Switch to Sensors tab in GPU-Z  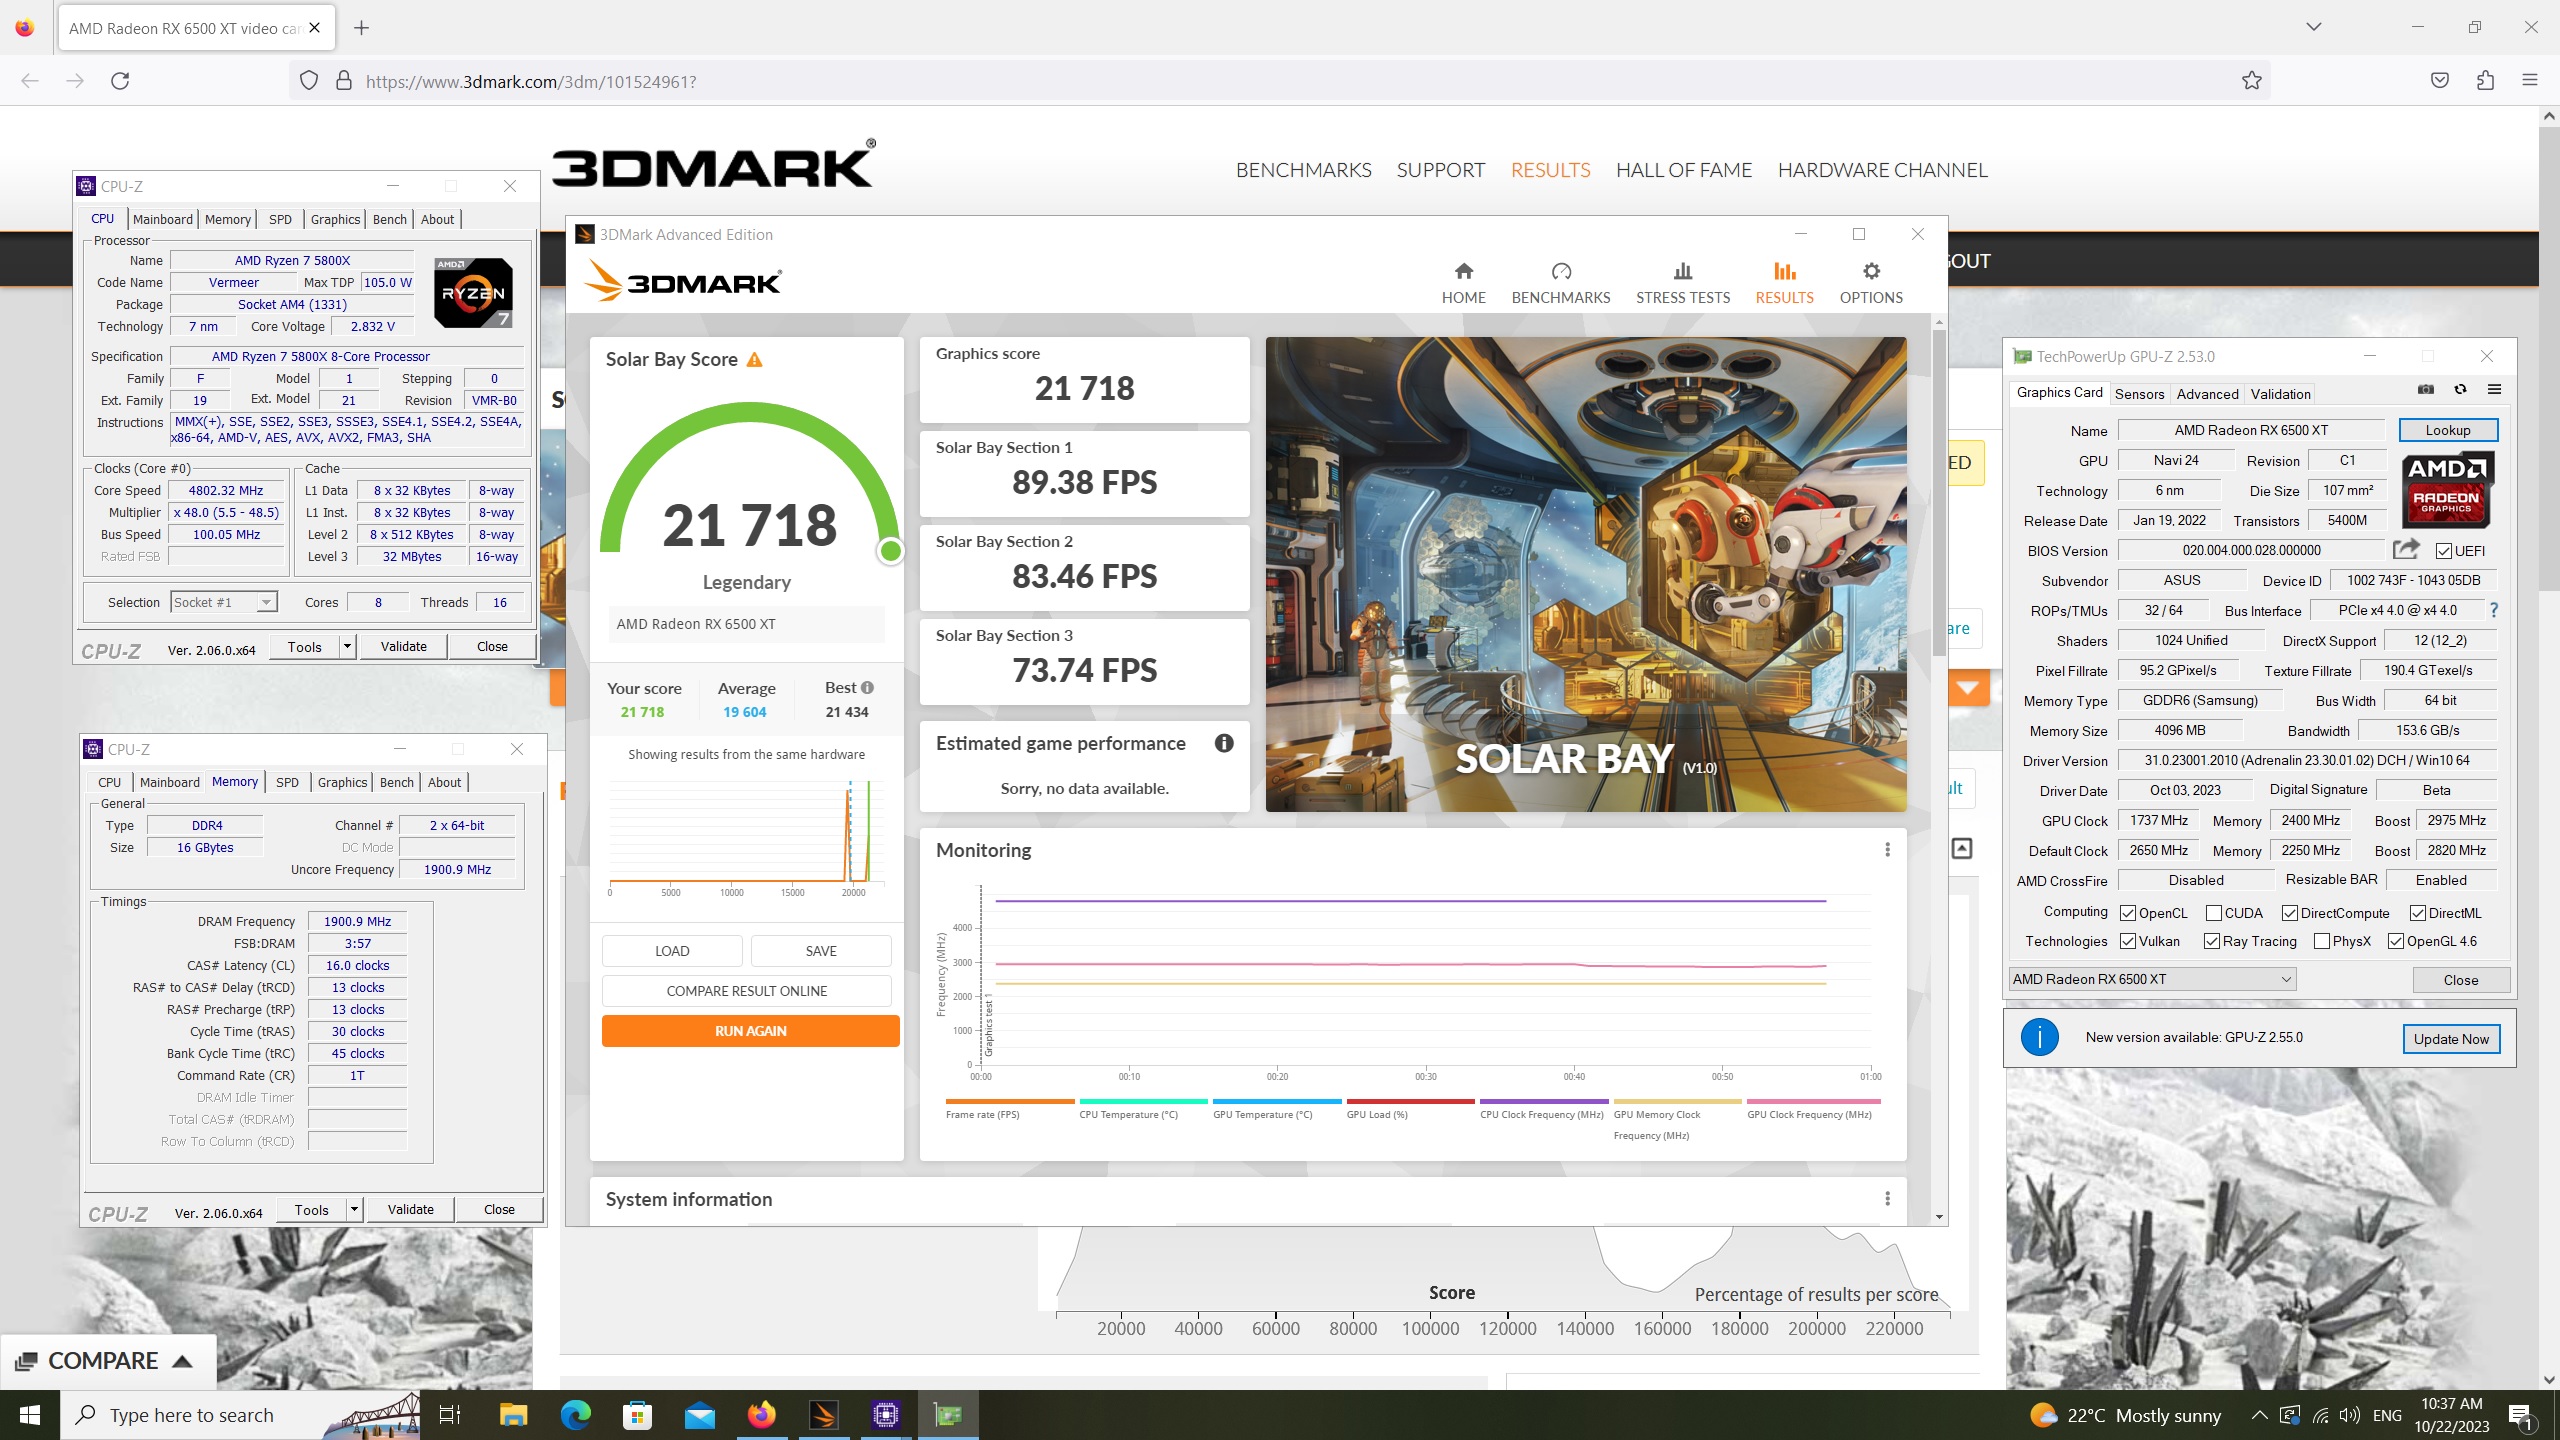[x=2139, y=394]
